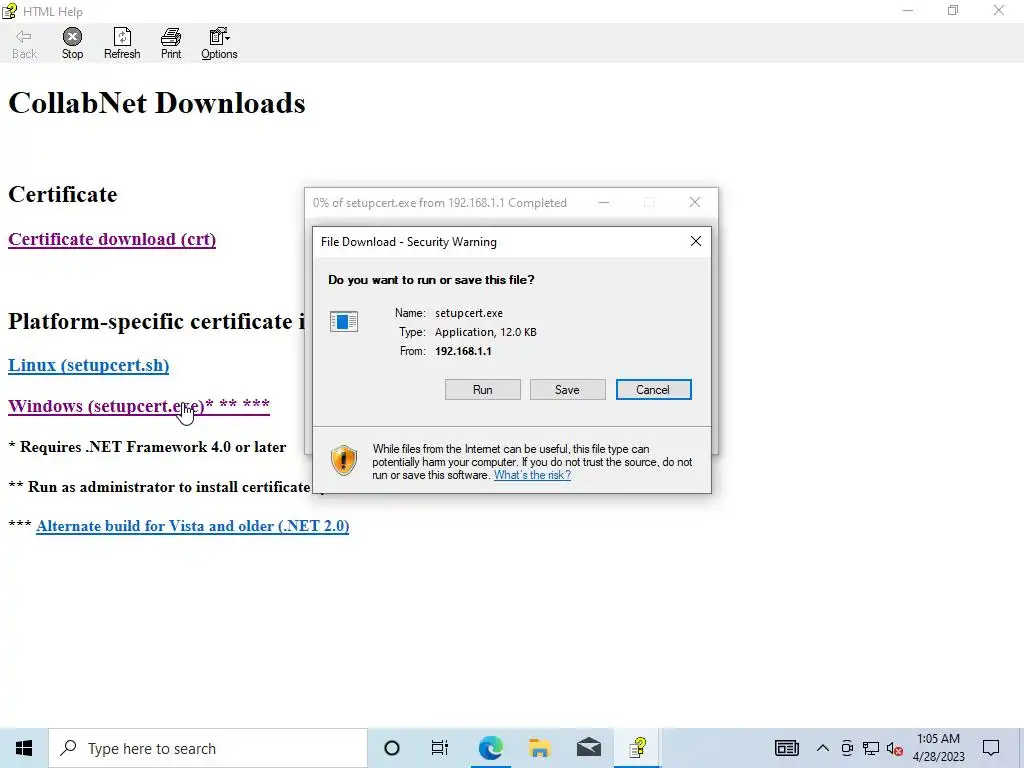This screenshot has height=768, width=1024.
Task: Click the application file icon in dialog
Action: point(344,321)
